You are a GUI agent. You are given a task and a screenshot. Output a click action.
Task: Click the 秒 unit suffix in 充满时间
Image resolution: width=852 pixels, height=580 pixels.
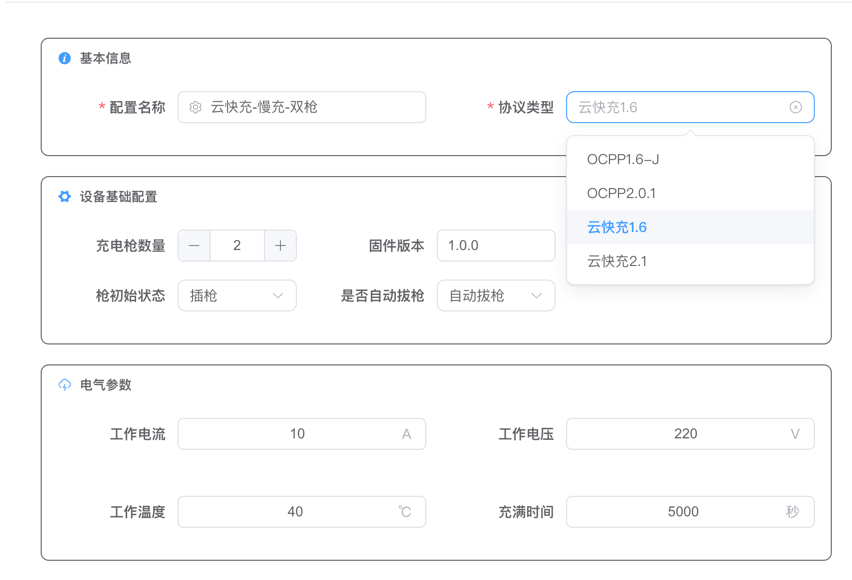pos(793,512)
